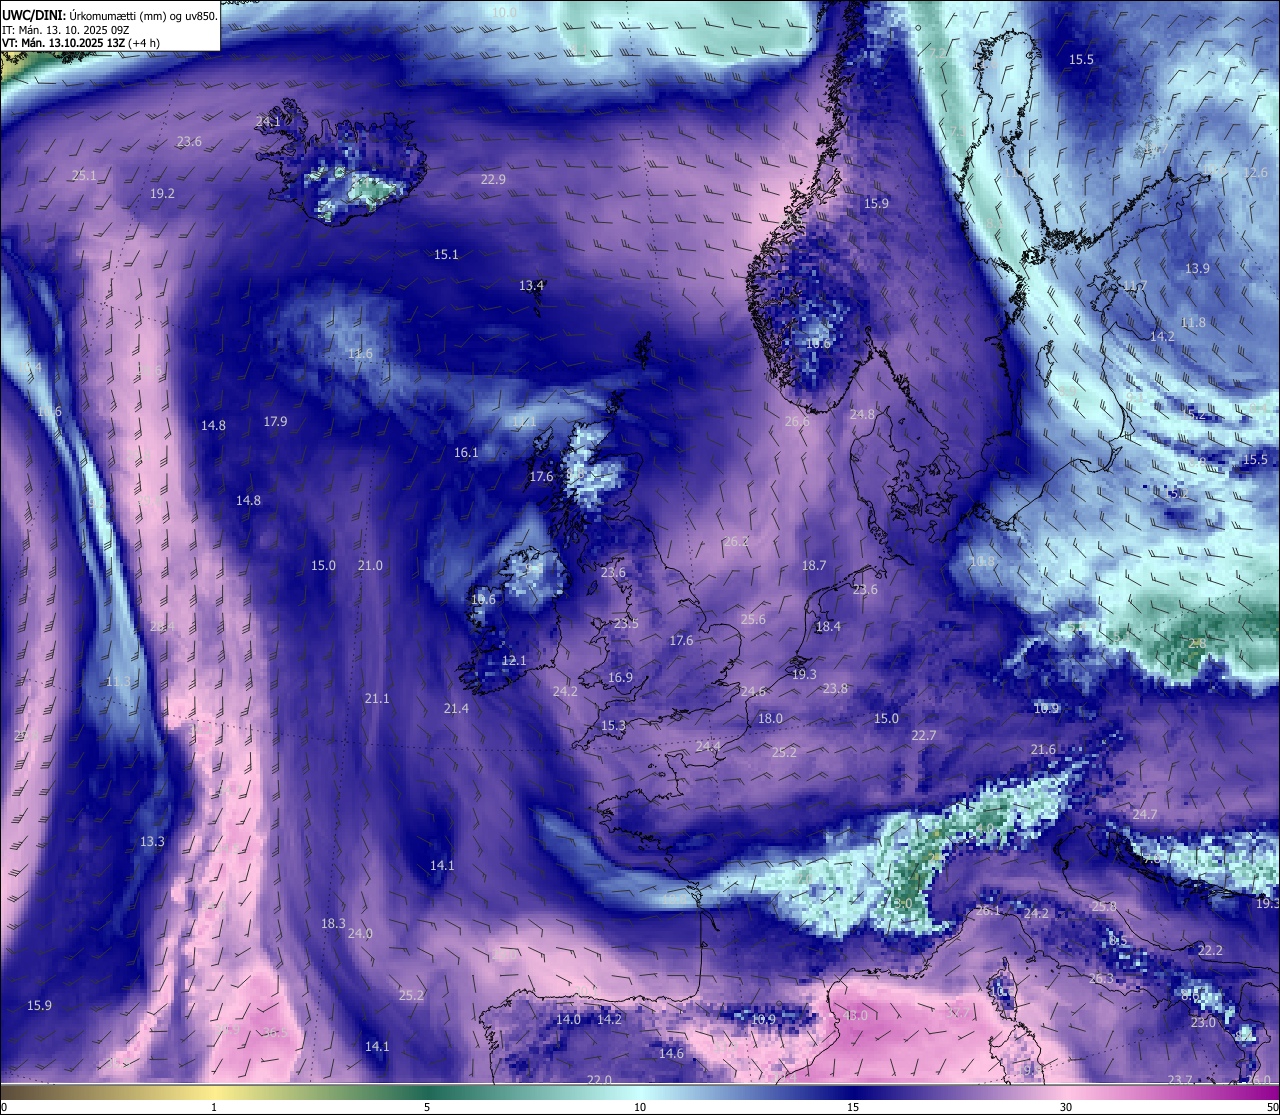The width and height of the screenshot is (1280, 1115).
Task: Click the 21.4 value on the map
Action: (x=456, y=709)
